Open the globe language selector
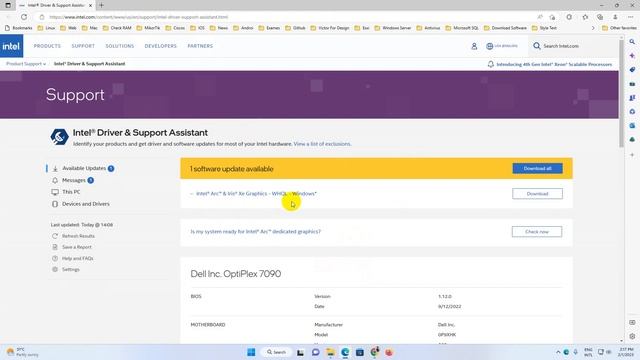This screenshot has width=640, height=360. coord(489,46)
